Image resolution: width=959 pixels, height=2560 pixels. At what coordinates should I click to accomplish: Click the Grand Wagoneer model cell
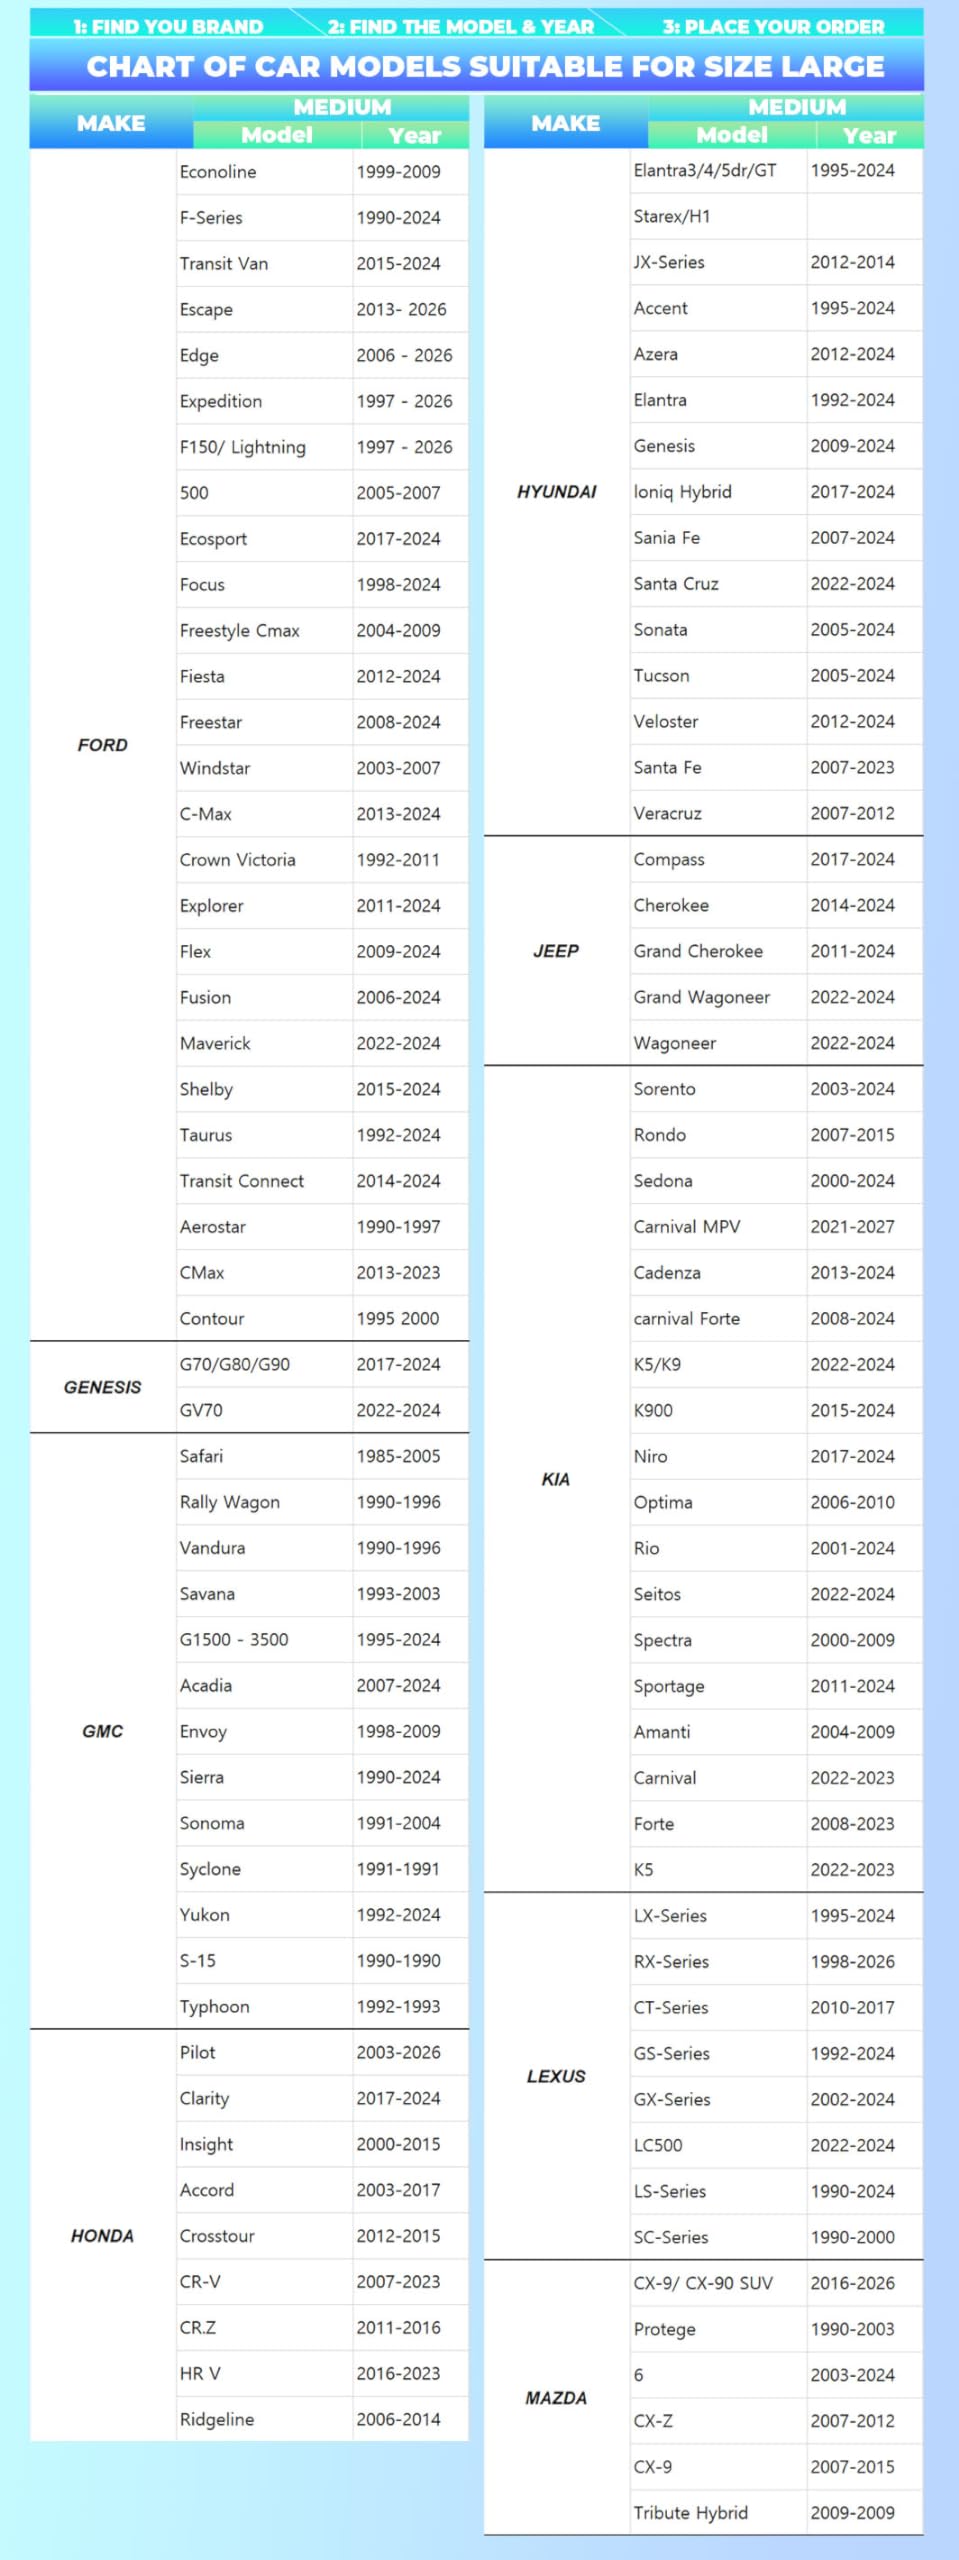coord(701,997)
